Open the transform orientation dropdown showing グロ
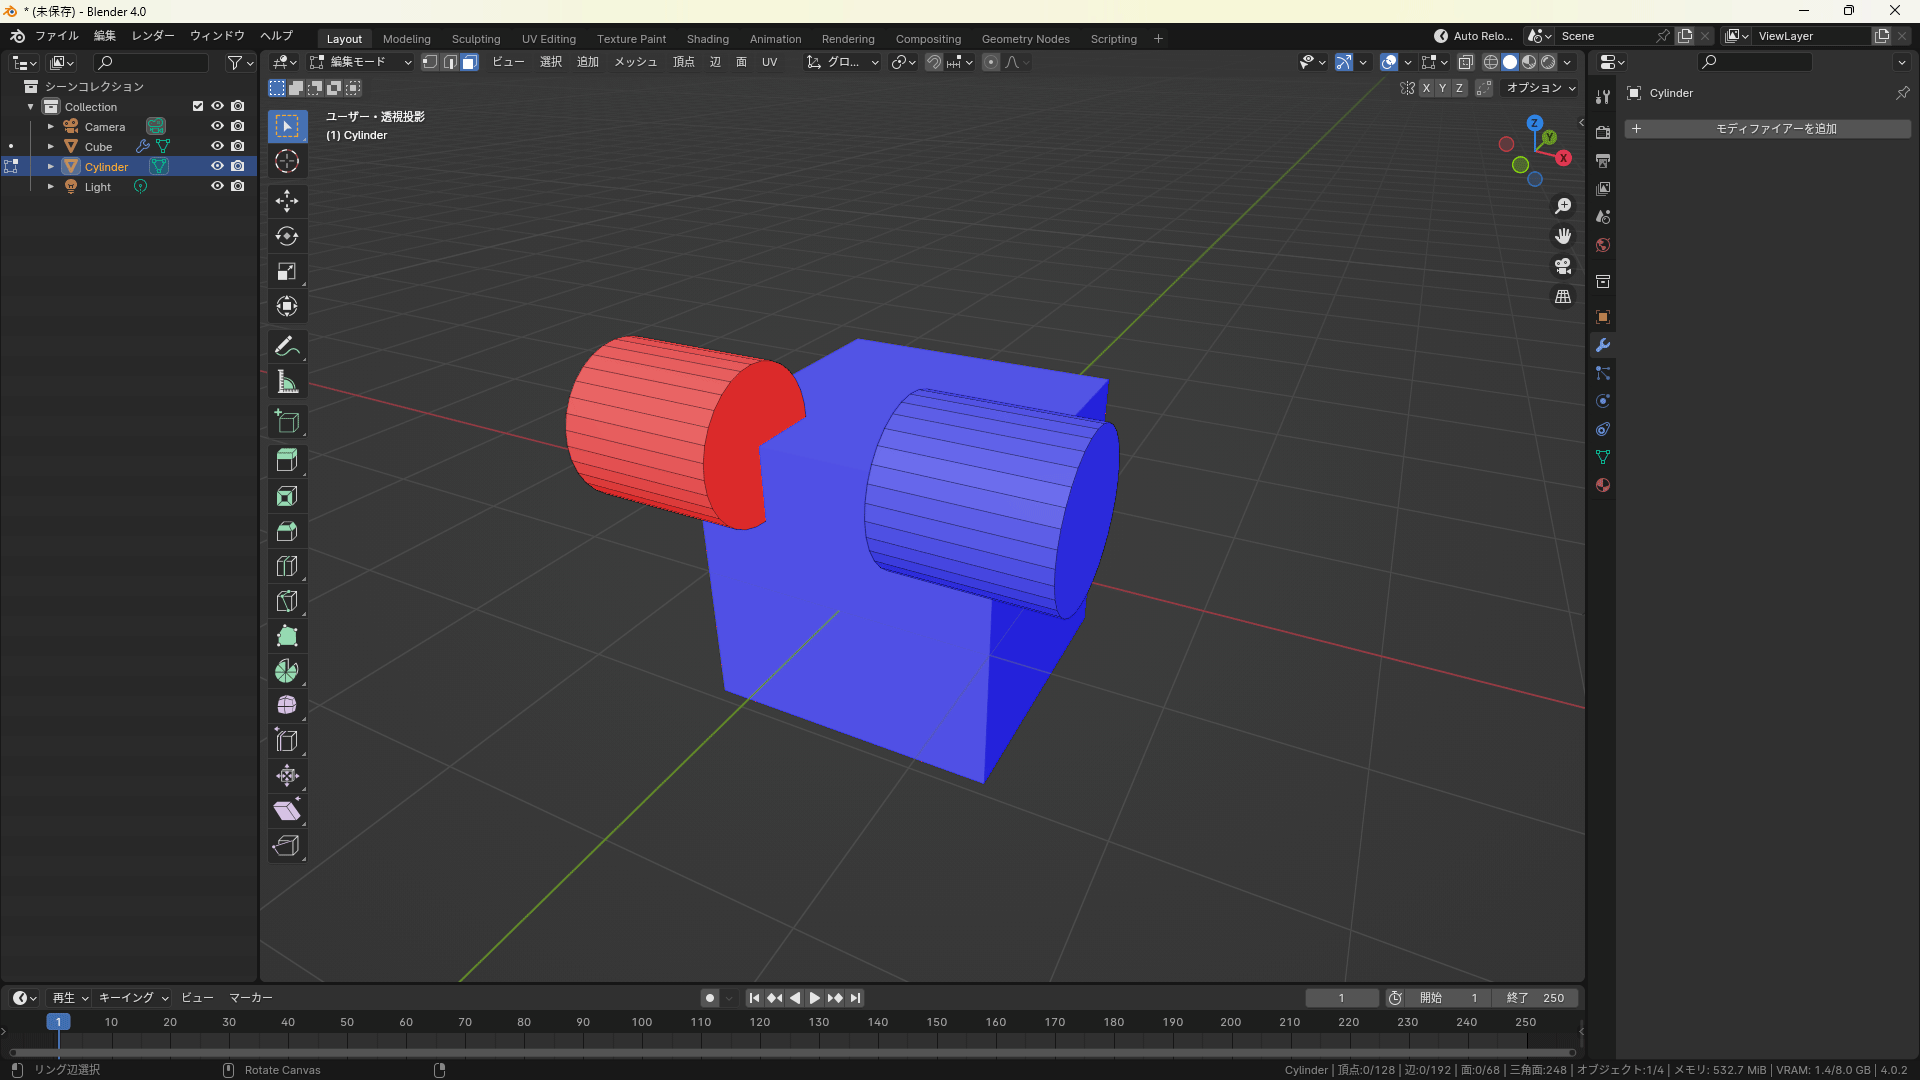1920x1080 pixels. tap(843, 62)
